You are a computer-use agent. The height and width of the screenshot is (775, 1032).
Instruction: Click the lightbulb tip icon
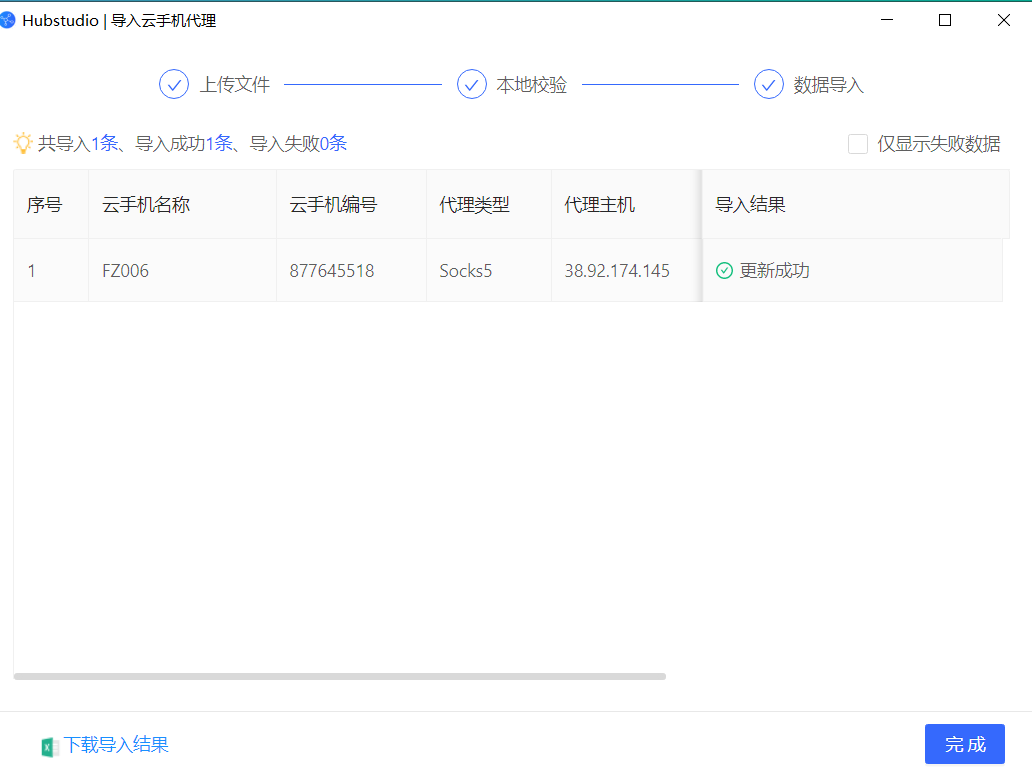pyautogui.click(x=23, y=143)
